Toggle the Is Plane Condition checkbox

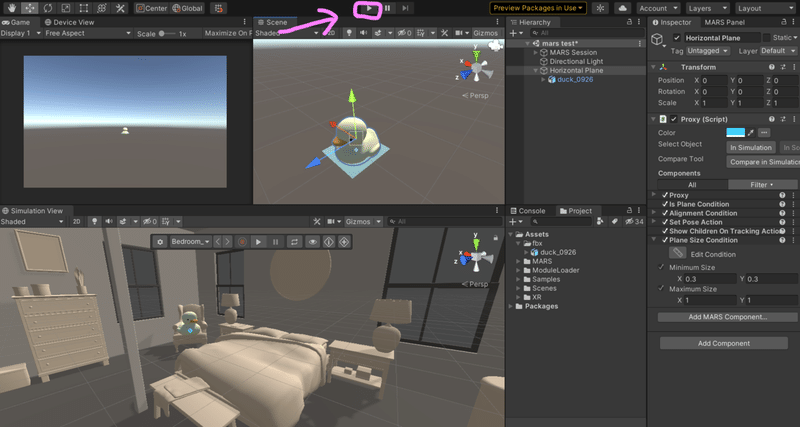point(665,204)
